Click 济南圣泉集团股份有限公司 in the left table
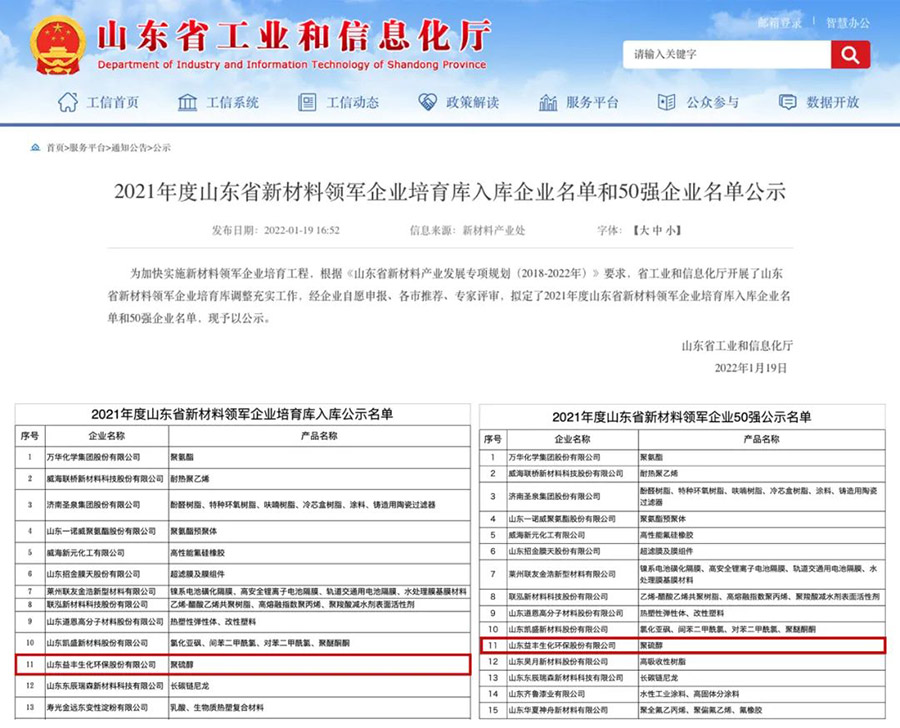 pos(94,504)
